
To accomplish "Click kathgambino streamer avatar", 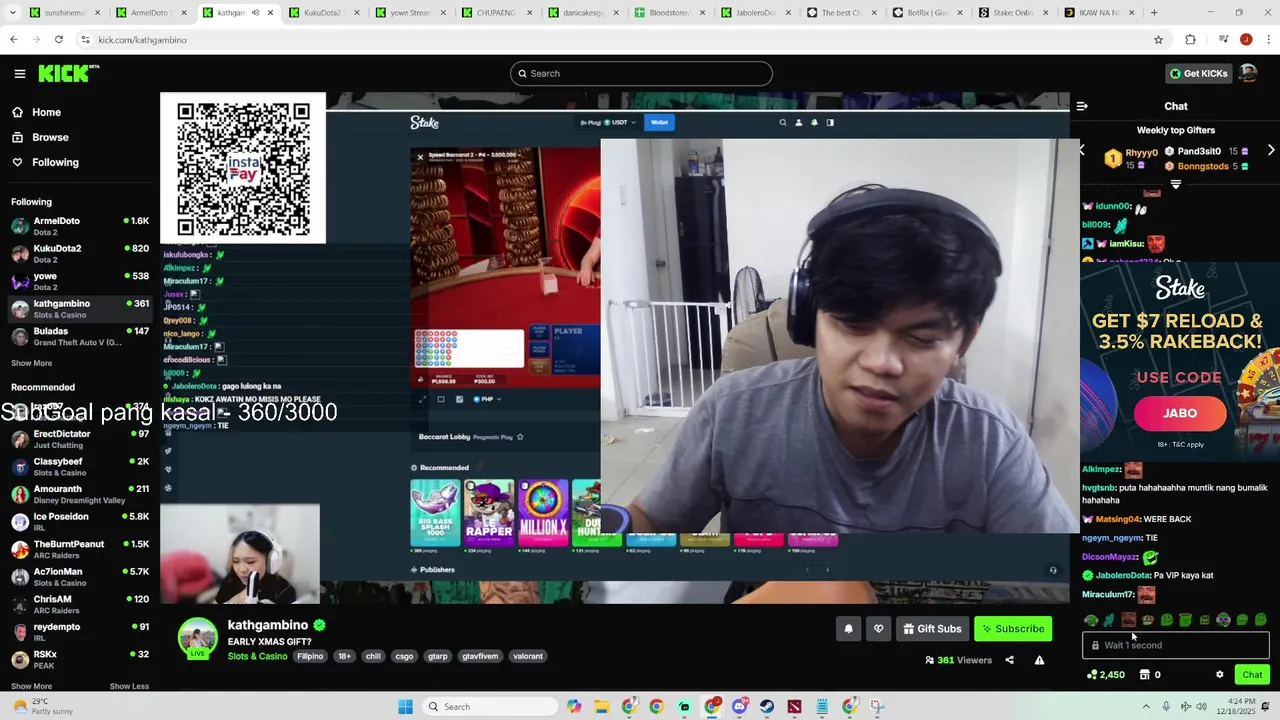I will (198, 638).
